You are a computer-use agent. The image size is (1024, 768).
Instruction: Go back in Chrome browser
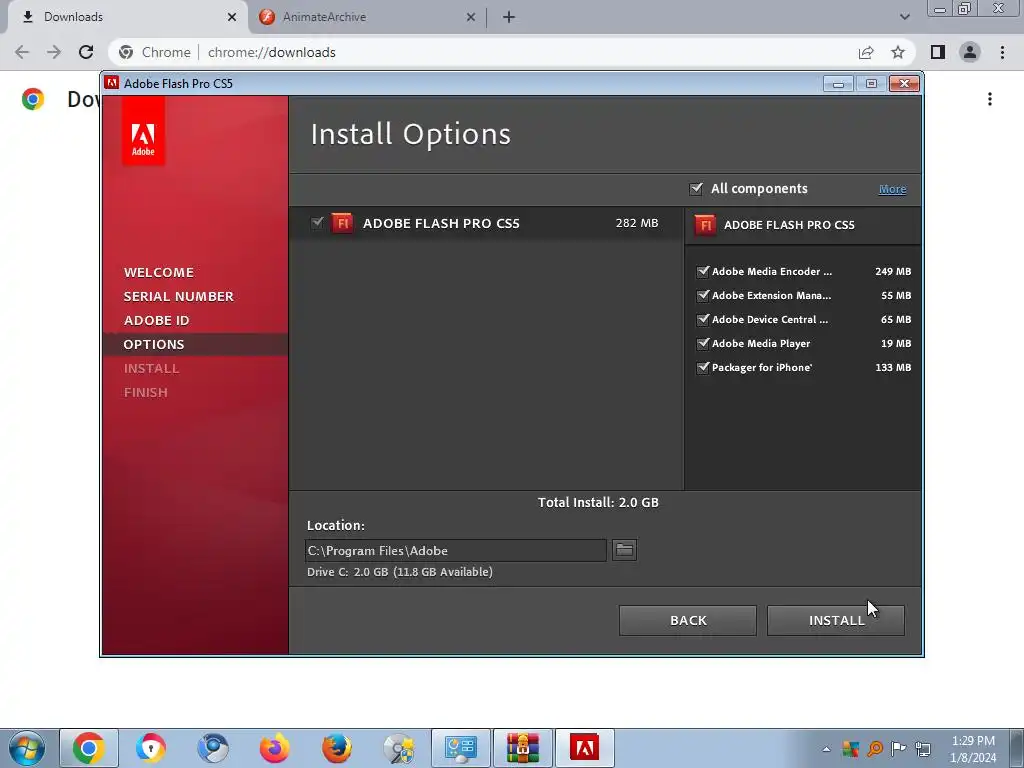click(x=22, y=52)
